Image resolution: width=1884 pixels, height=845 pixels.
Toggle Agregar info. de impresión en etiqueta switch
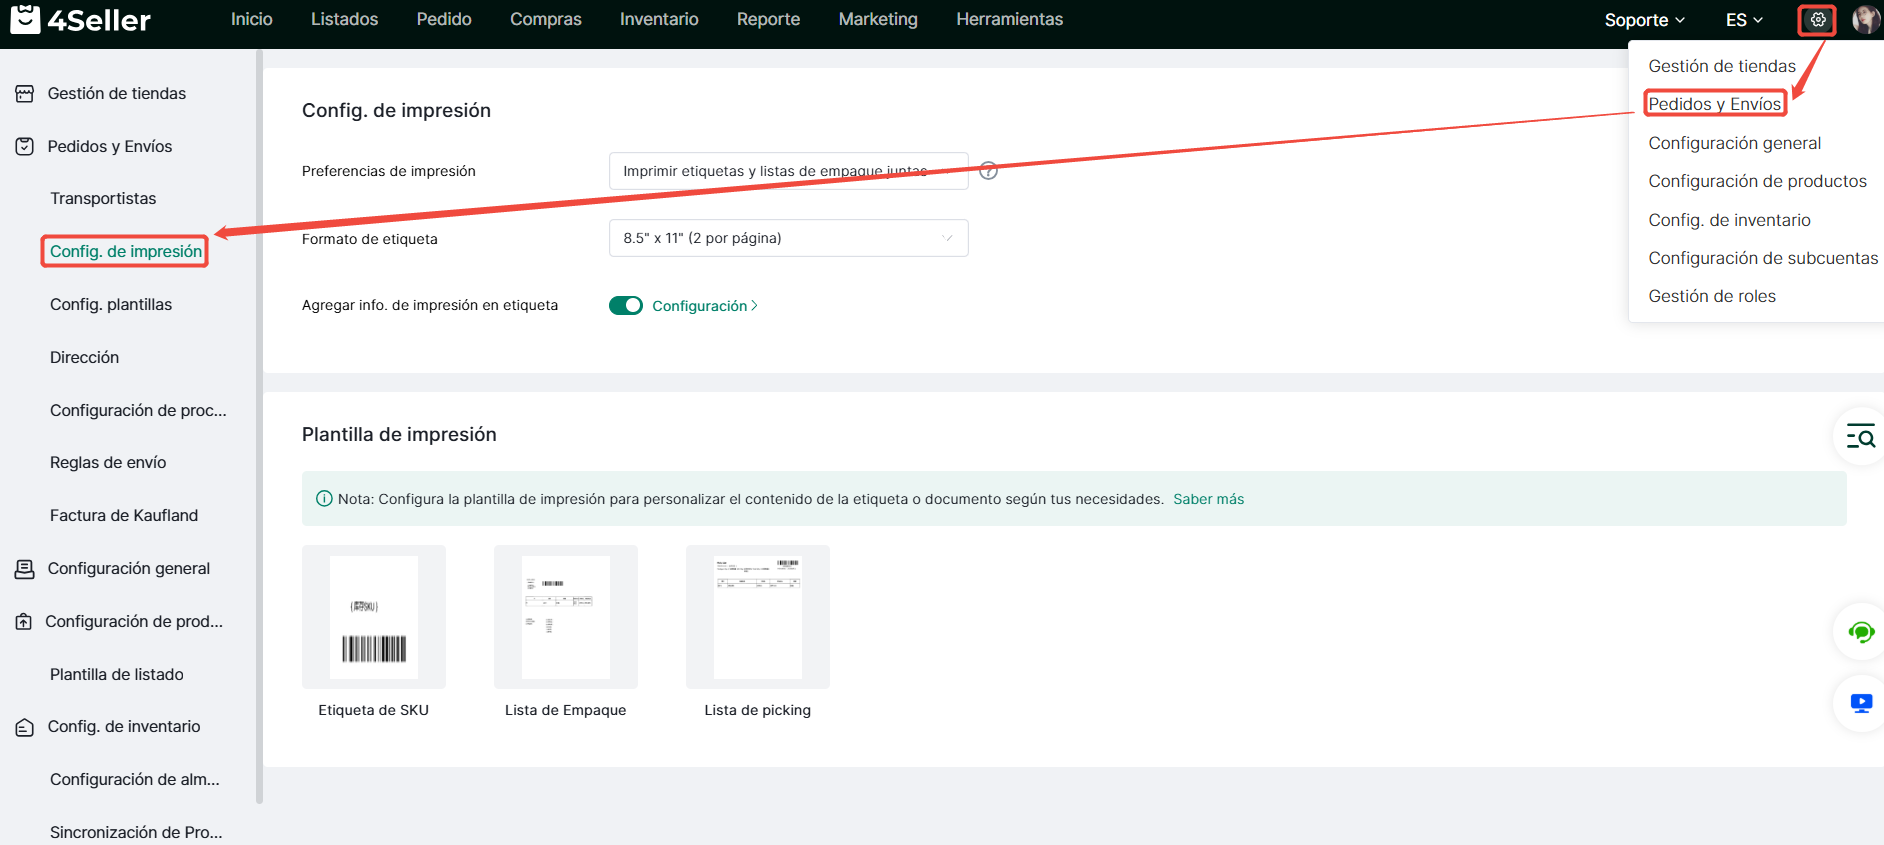[626, 305]
